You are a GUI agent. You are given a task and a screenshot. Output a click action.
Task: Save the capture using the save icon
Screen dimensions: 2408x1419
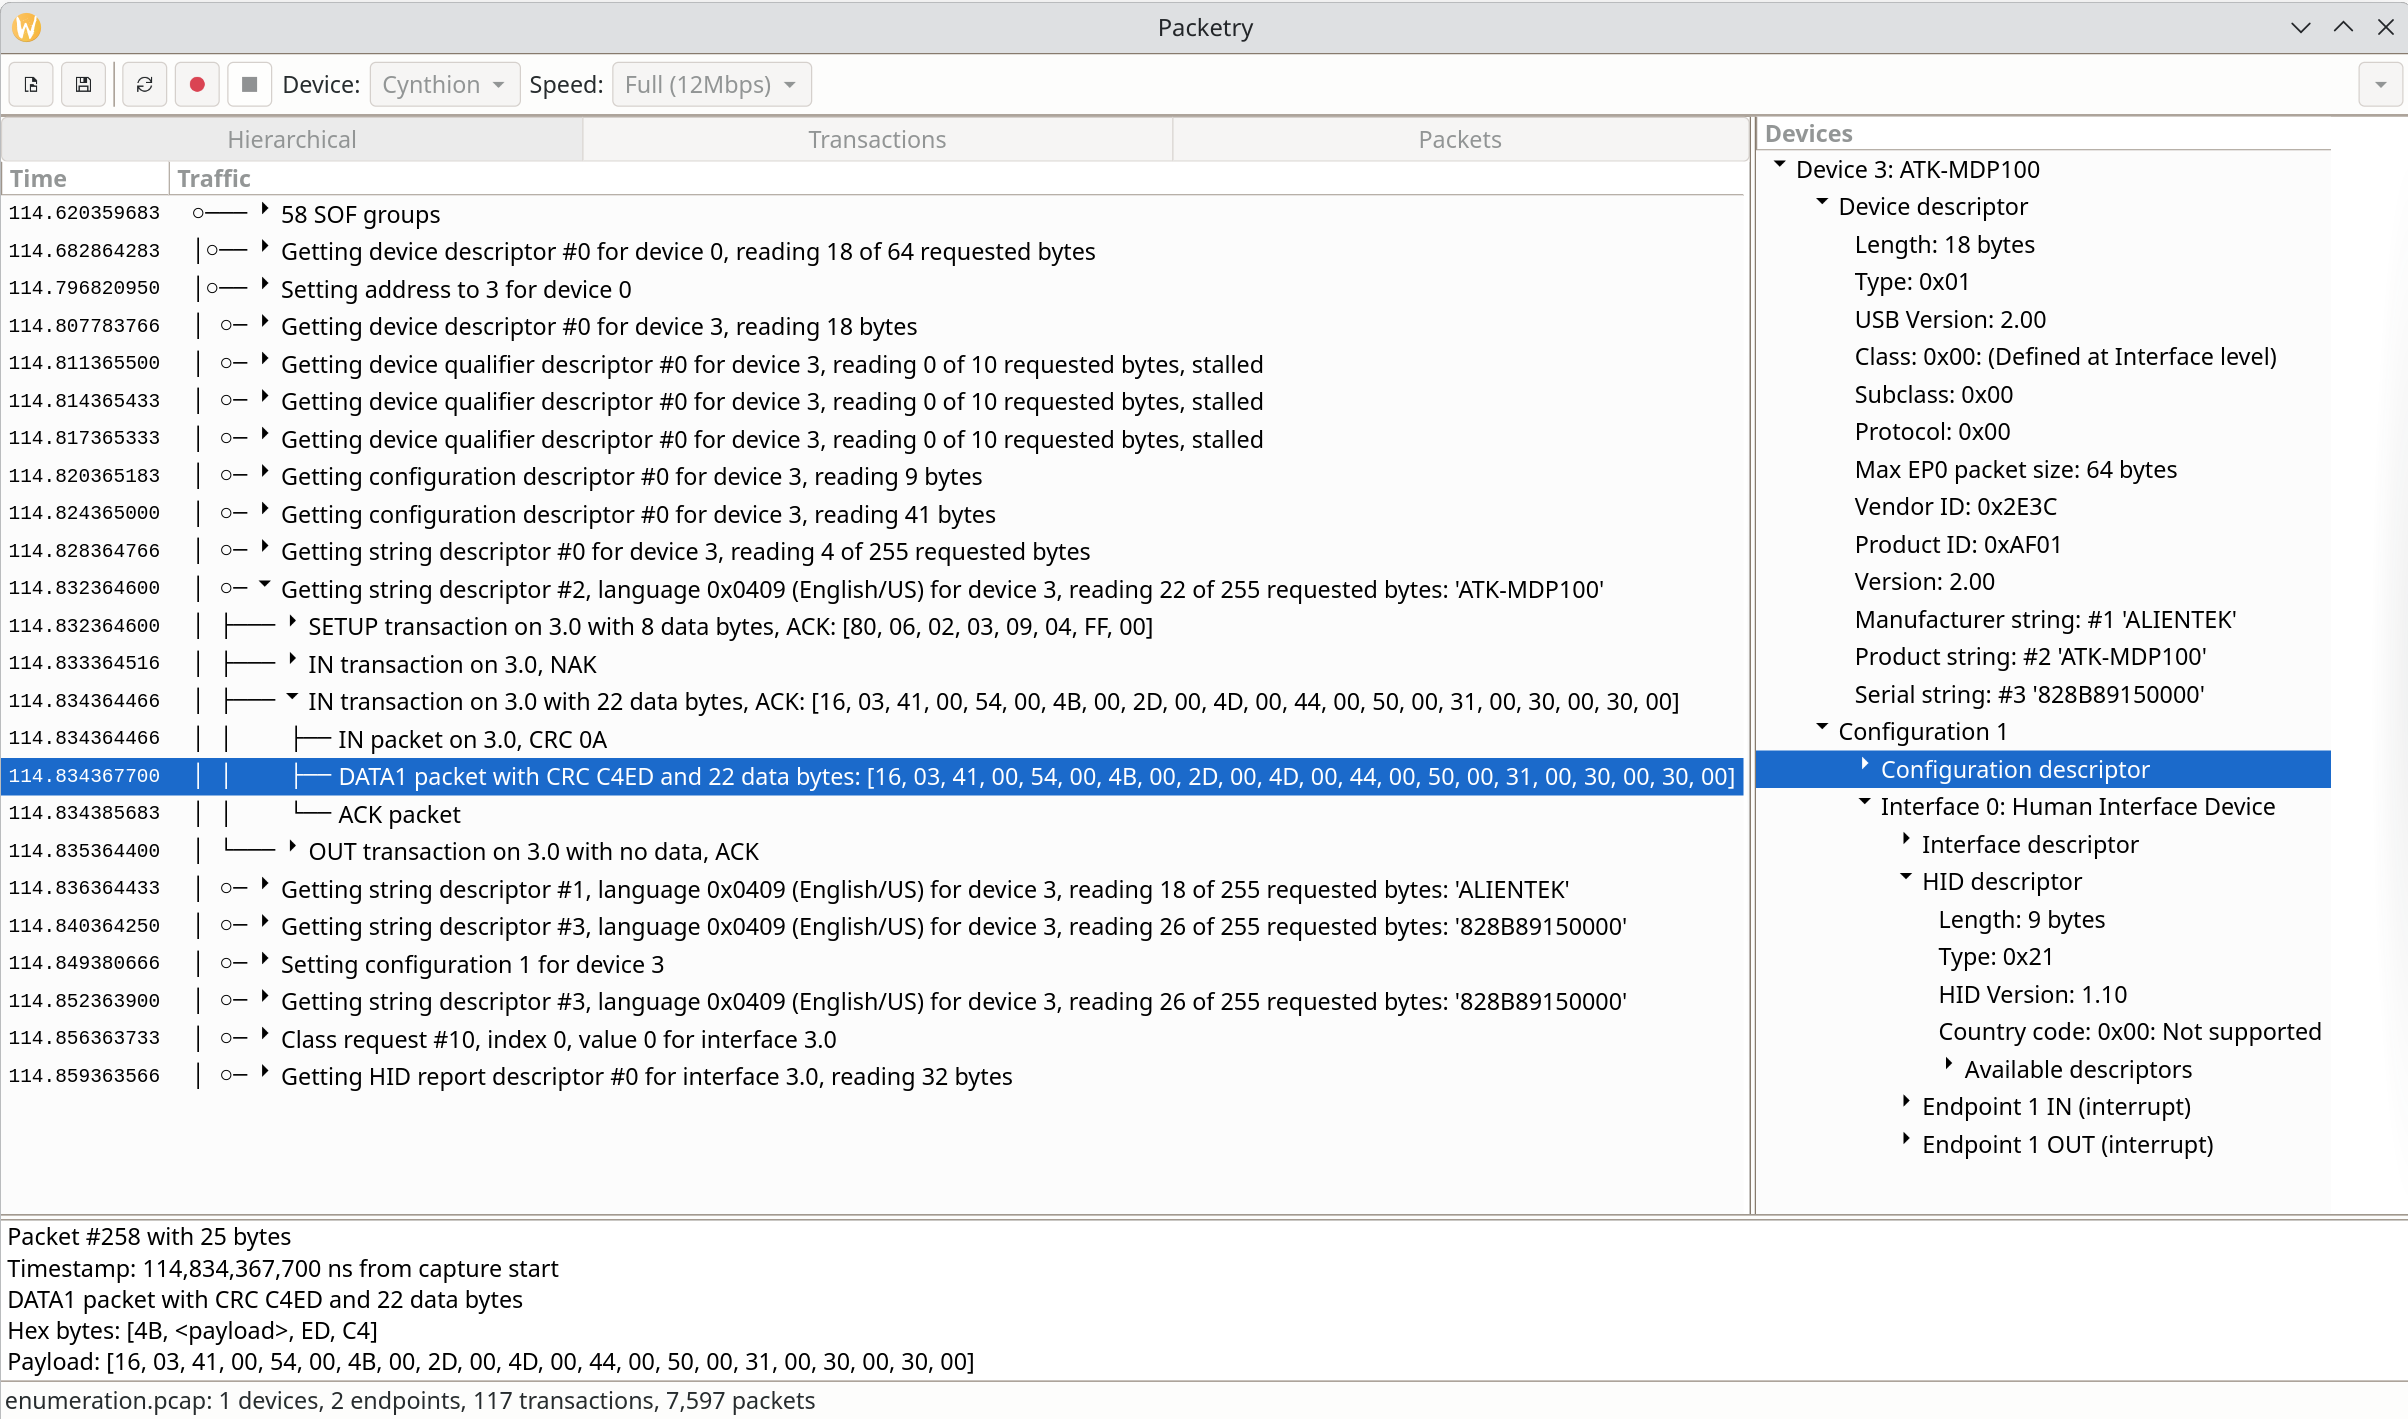(x=84, y=85)
